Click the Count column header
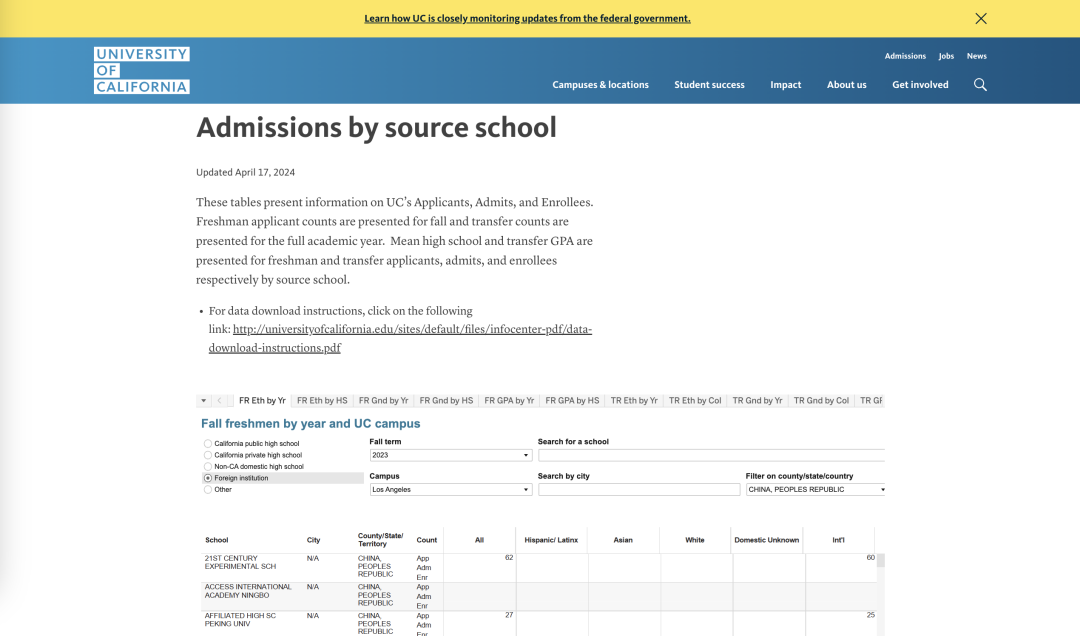This screenshot has height=636, width=1080. tap(426, 540)
